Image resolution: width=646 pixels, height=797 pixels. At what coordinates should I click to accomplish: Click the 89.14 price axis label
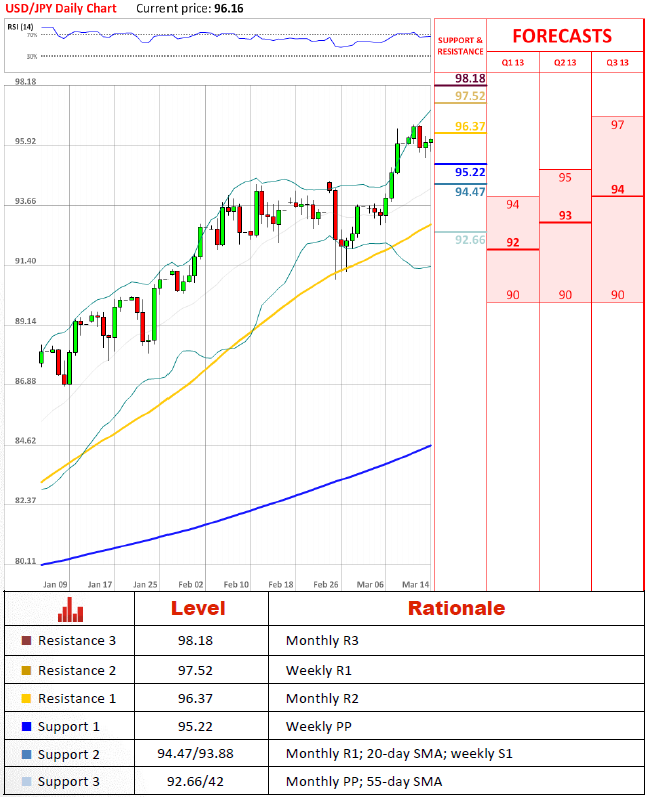tap(25, 321)
